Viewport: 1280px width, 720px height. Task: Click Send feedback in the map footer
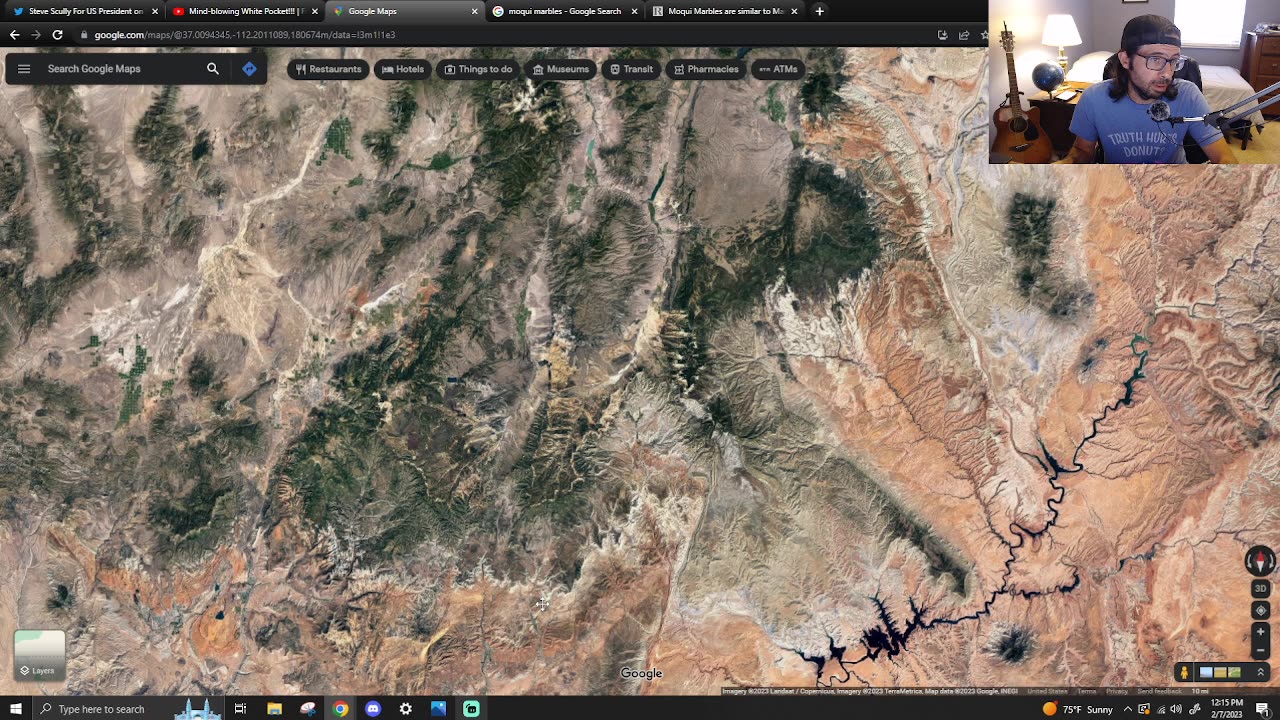point(1159,692)
